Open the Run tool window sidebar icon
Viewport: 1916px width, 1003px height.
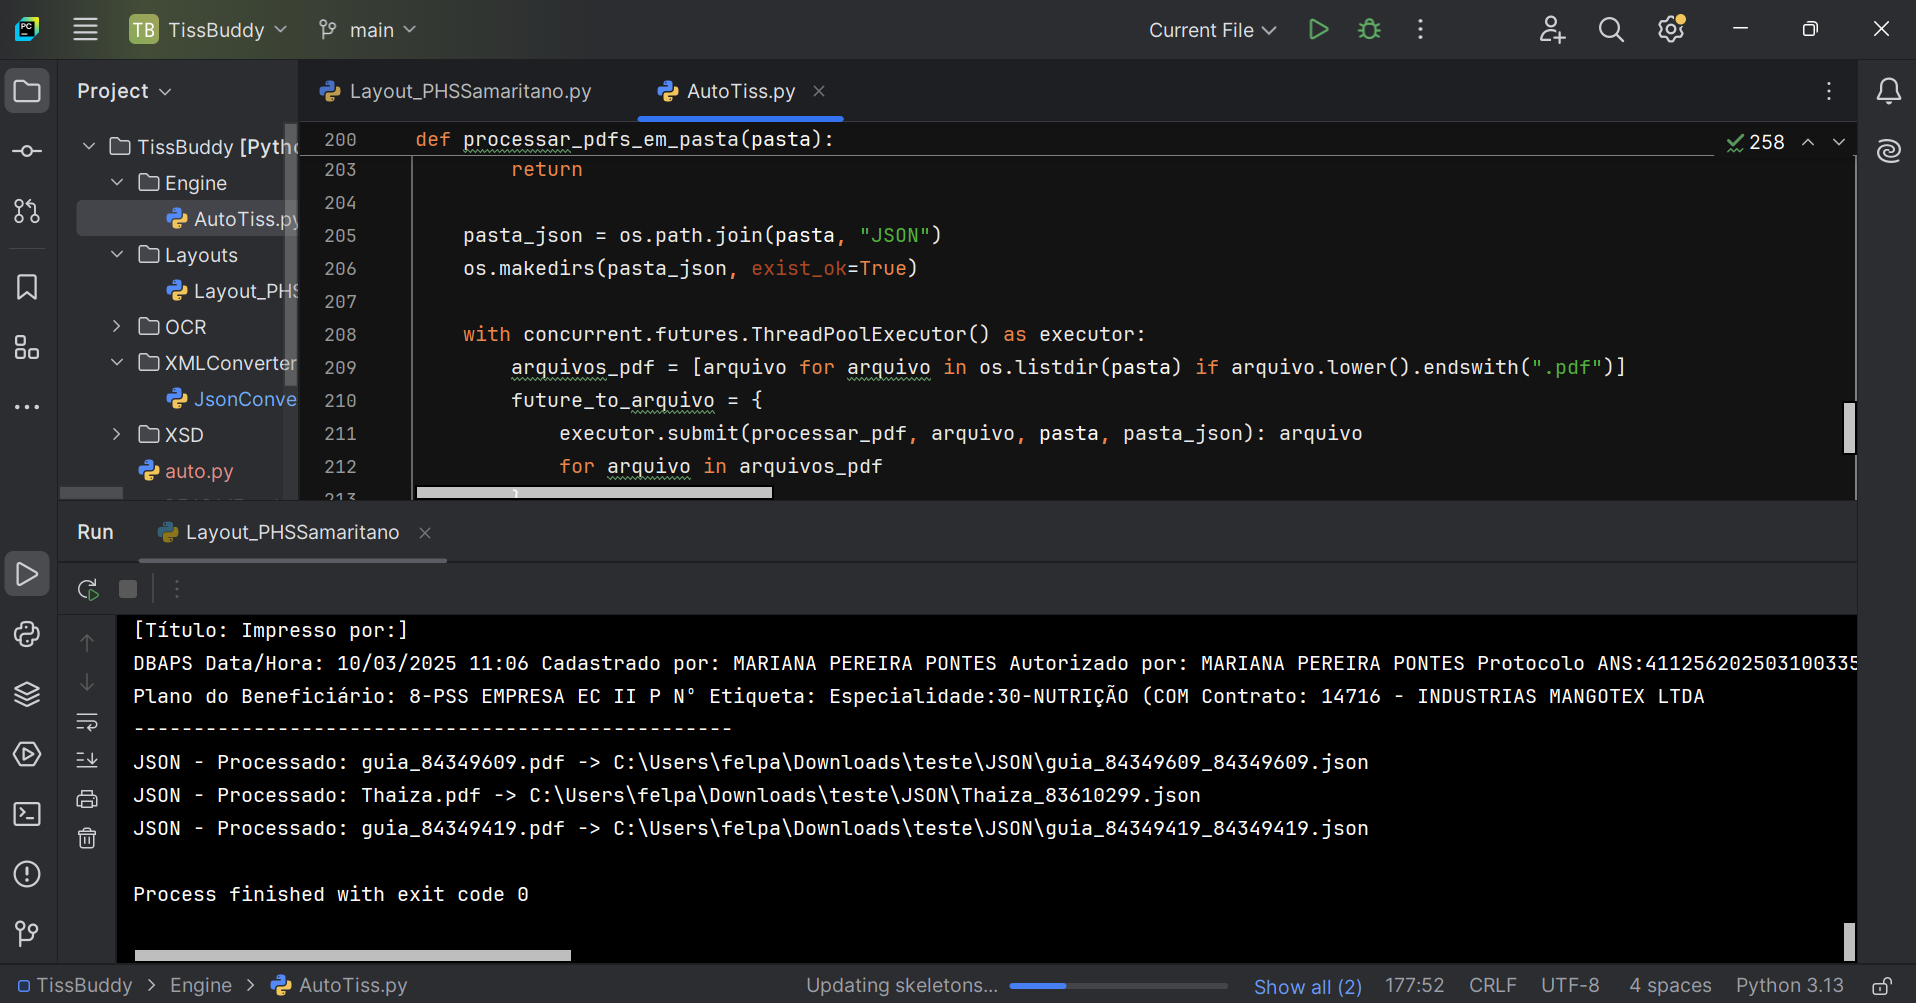pyautogui.click(x=27, y=574)
